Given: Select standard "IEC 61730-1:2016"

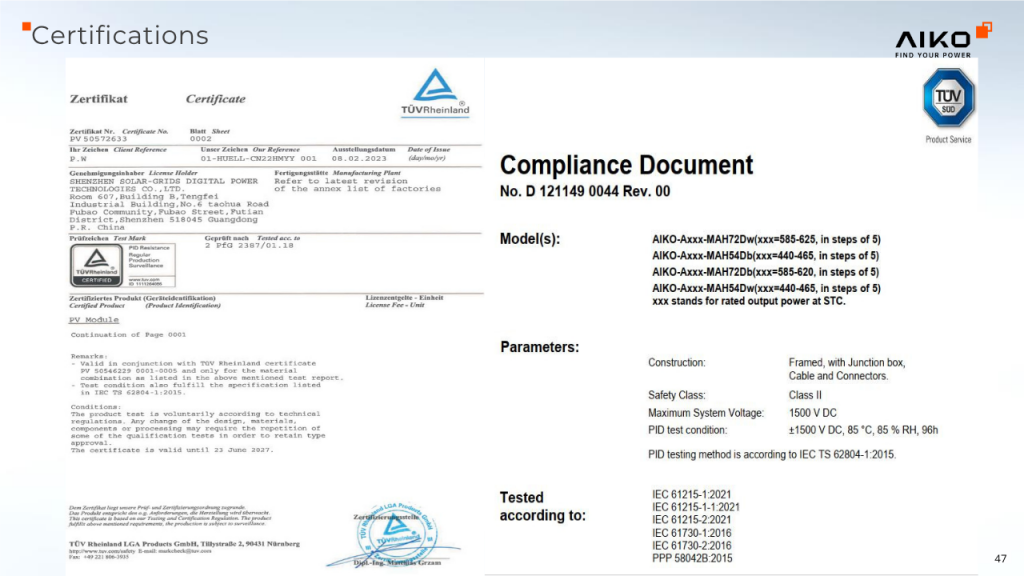Looking at the screenshot, I should coord(692,533).
